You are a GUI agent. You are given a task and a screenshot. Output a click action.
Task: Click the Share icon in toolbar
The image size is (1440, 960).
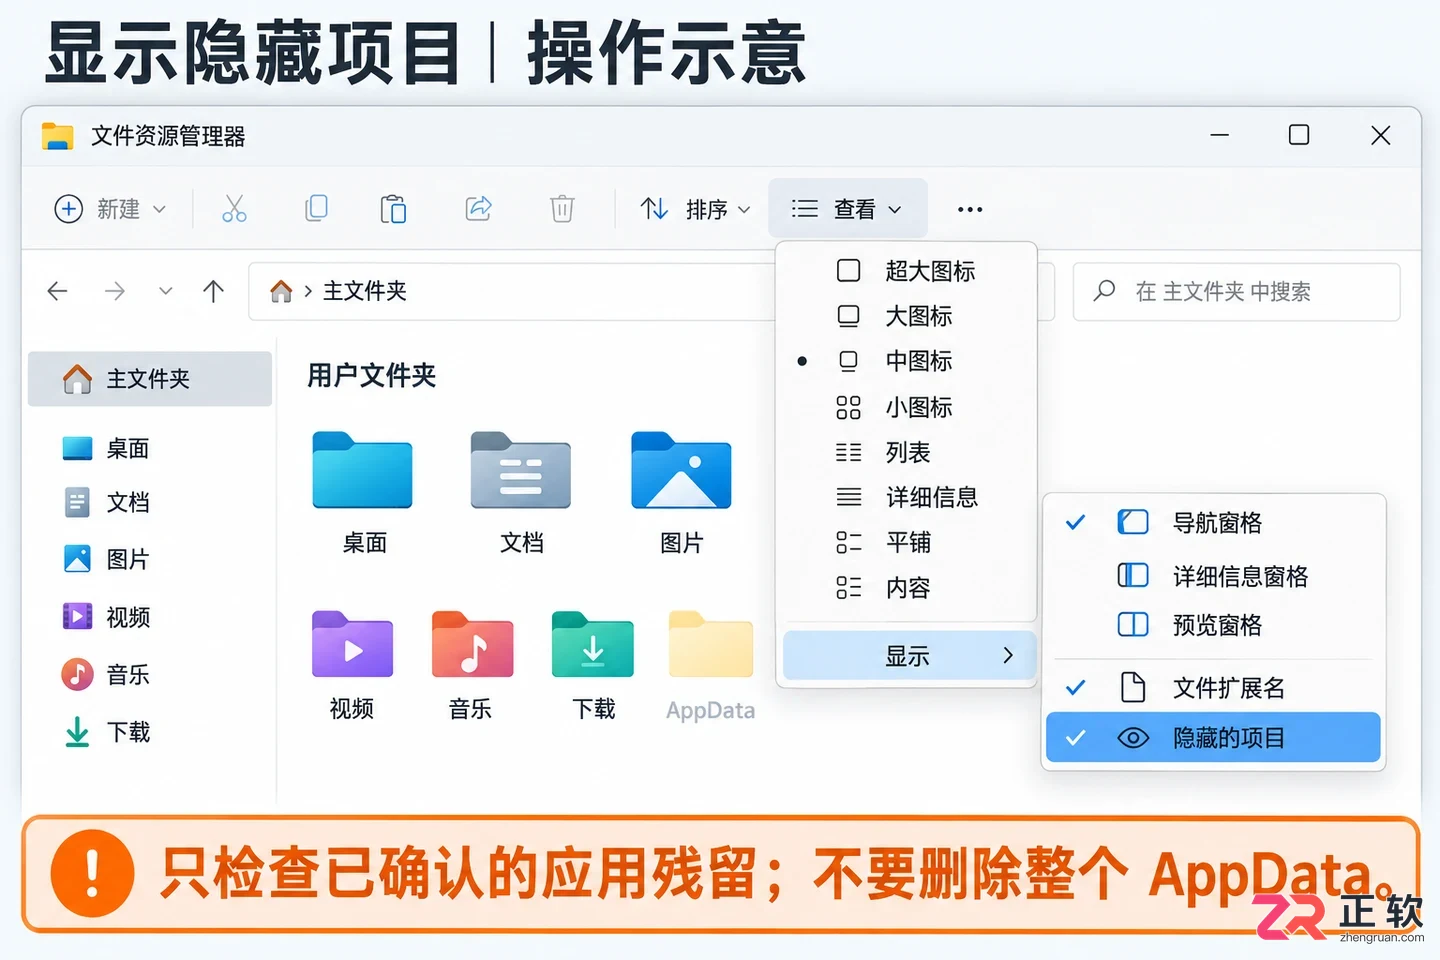tap(478, 208)
